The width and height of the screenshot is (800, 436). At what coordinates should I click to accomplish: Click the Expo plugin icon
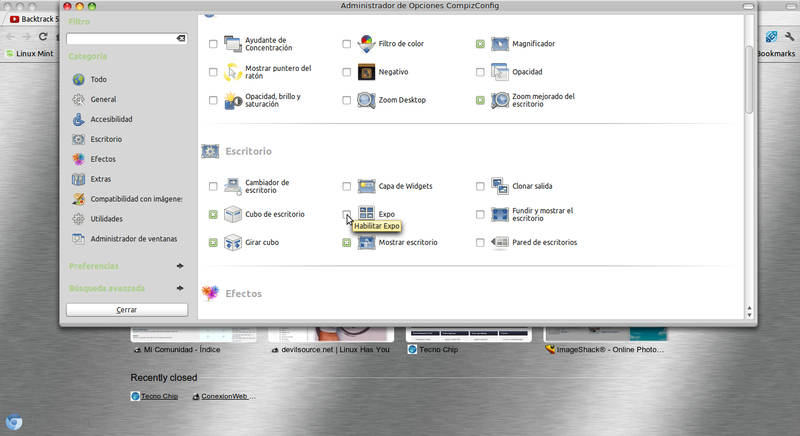pos(366,215)
